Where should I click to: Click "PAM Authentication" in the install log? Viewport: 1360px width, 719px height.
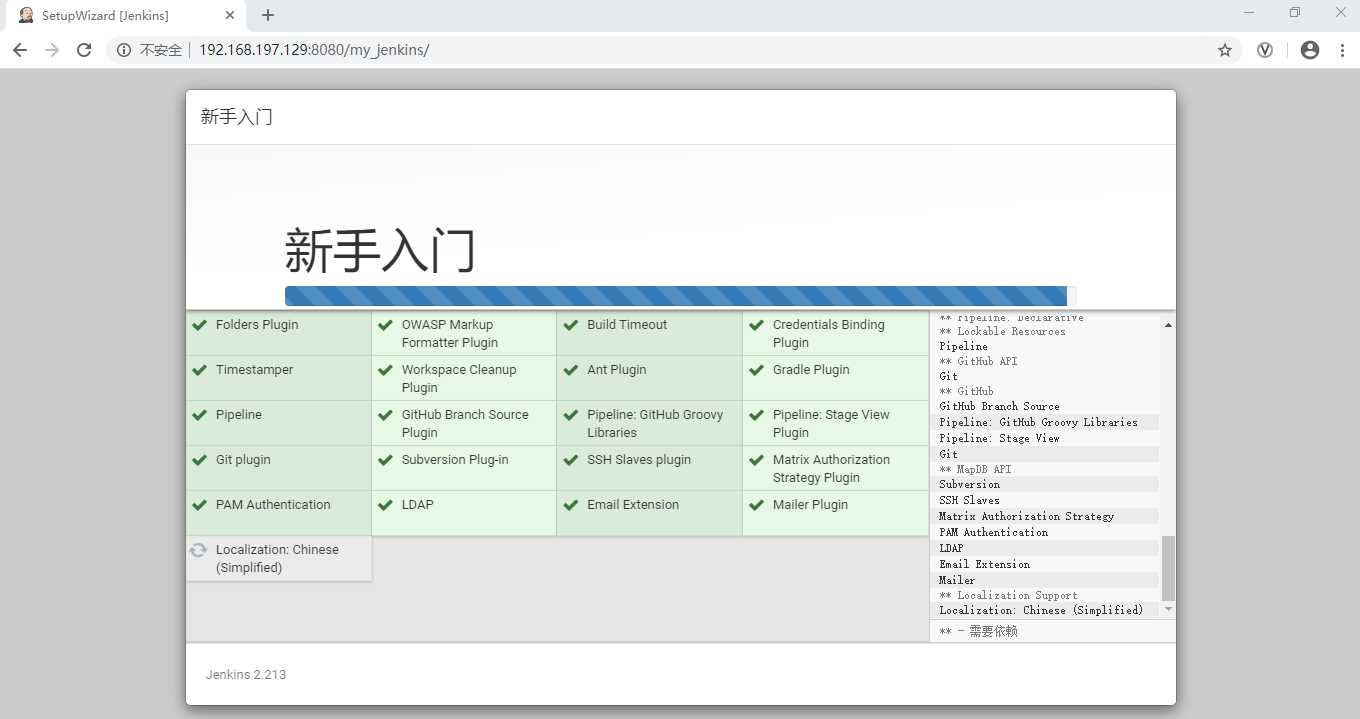(993, 532)
